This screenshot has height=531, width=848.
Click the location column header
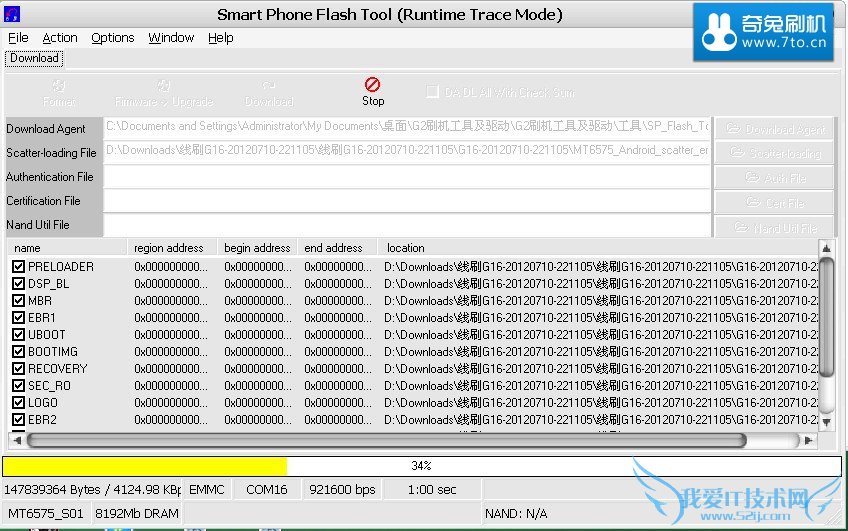(600, 248)
